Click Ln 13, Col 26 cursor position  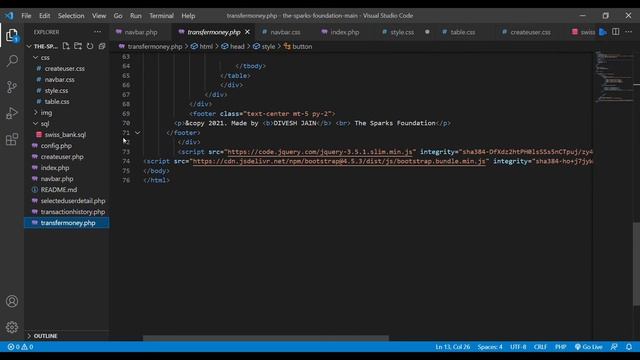[x=453, y=347]
